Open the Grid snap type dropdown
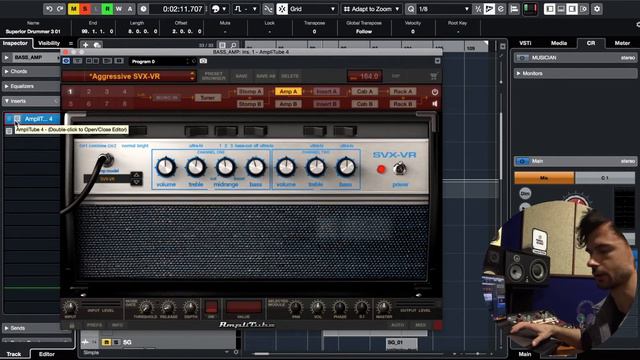The height and width of the screenshot is (360, 640). pos(312,9)
